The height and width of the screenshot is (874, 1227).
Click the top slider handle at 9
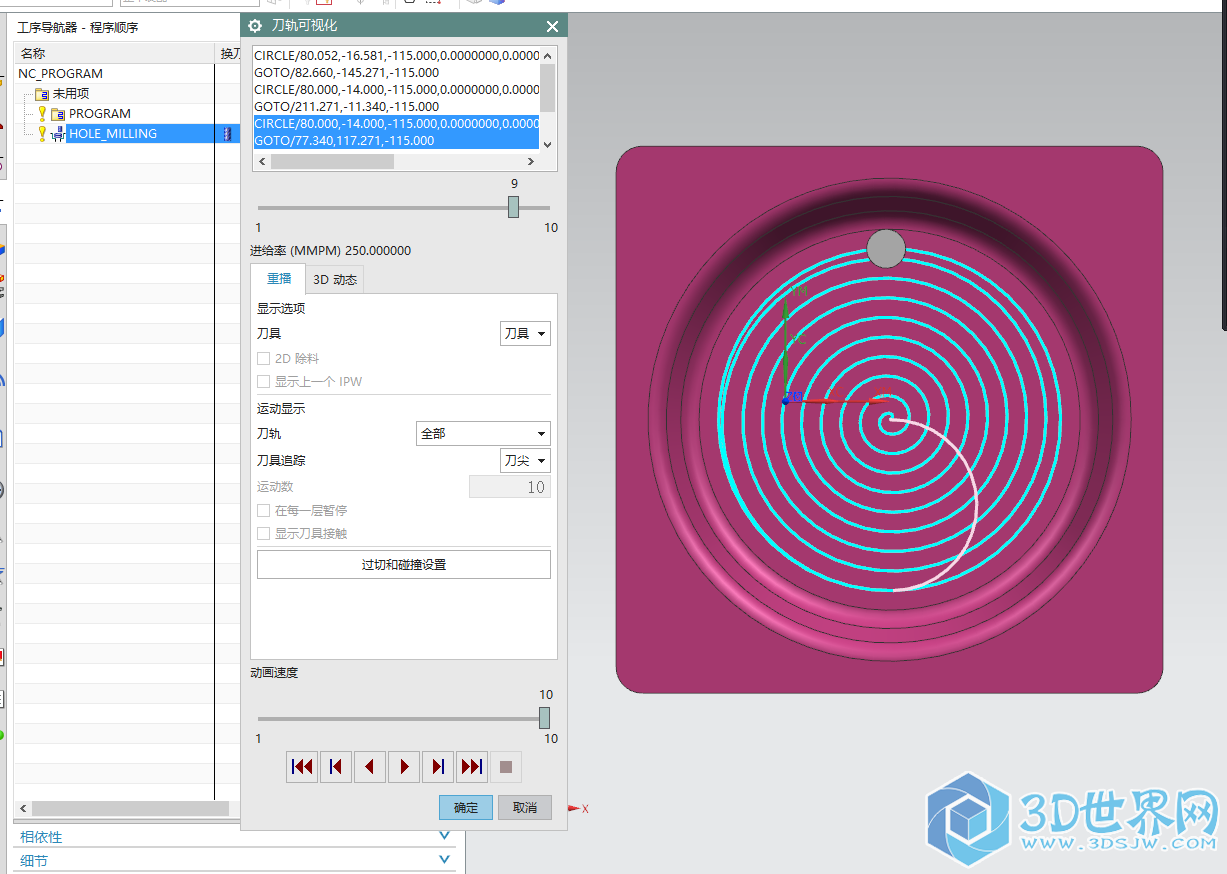click(513, 207)
